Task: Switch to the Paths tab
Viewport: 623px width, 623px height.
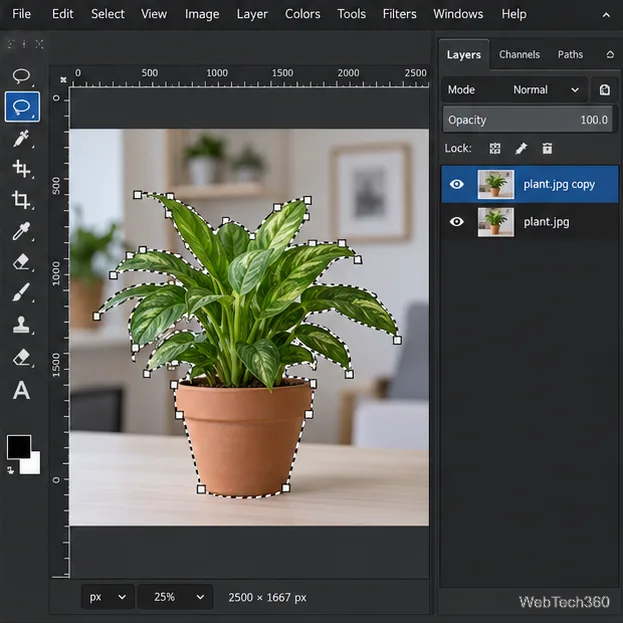Action: click(x=570, y=54)
